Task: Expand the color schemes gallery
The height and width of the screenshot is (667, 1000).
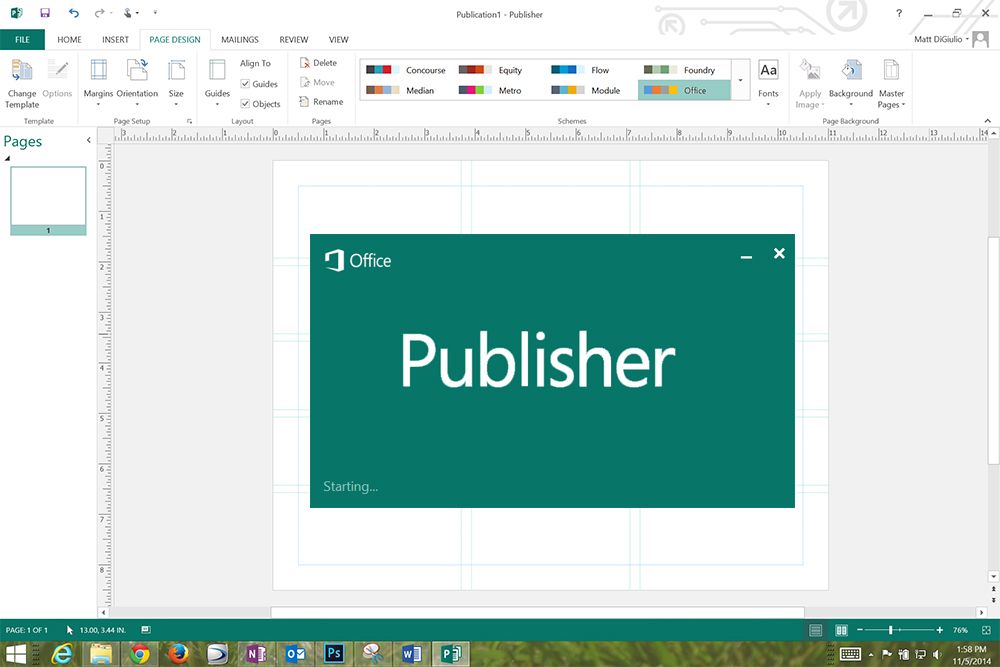Action: pos(740,79)
